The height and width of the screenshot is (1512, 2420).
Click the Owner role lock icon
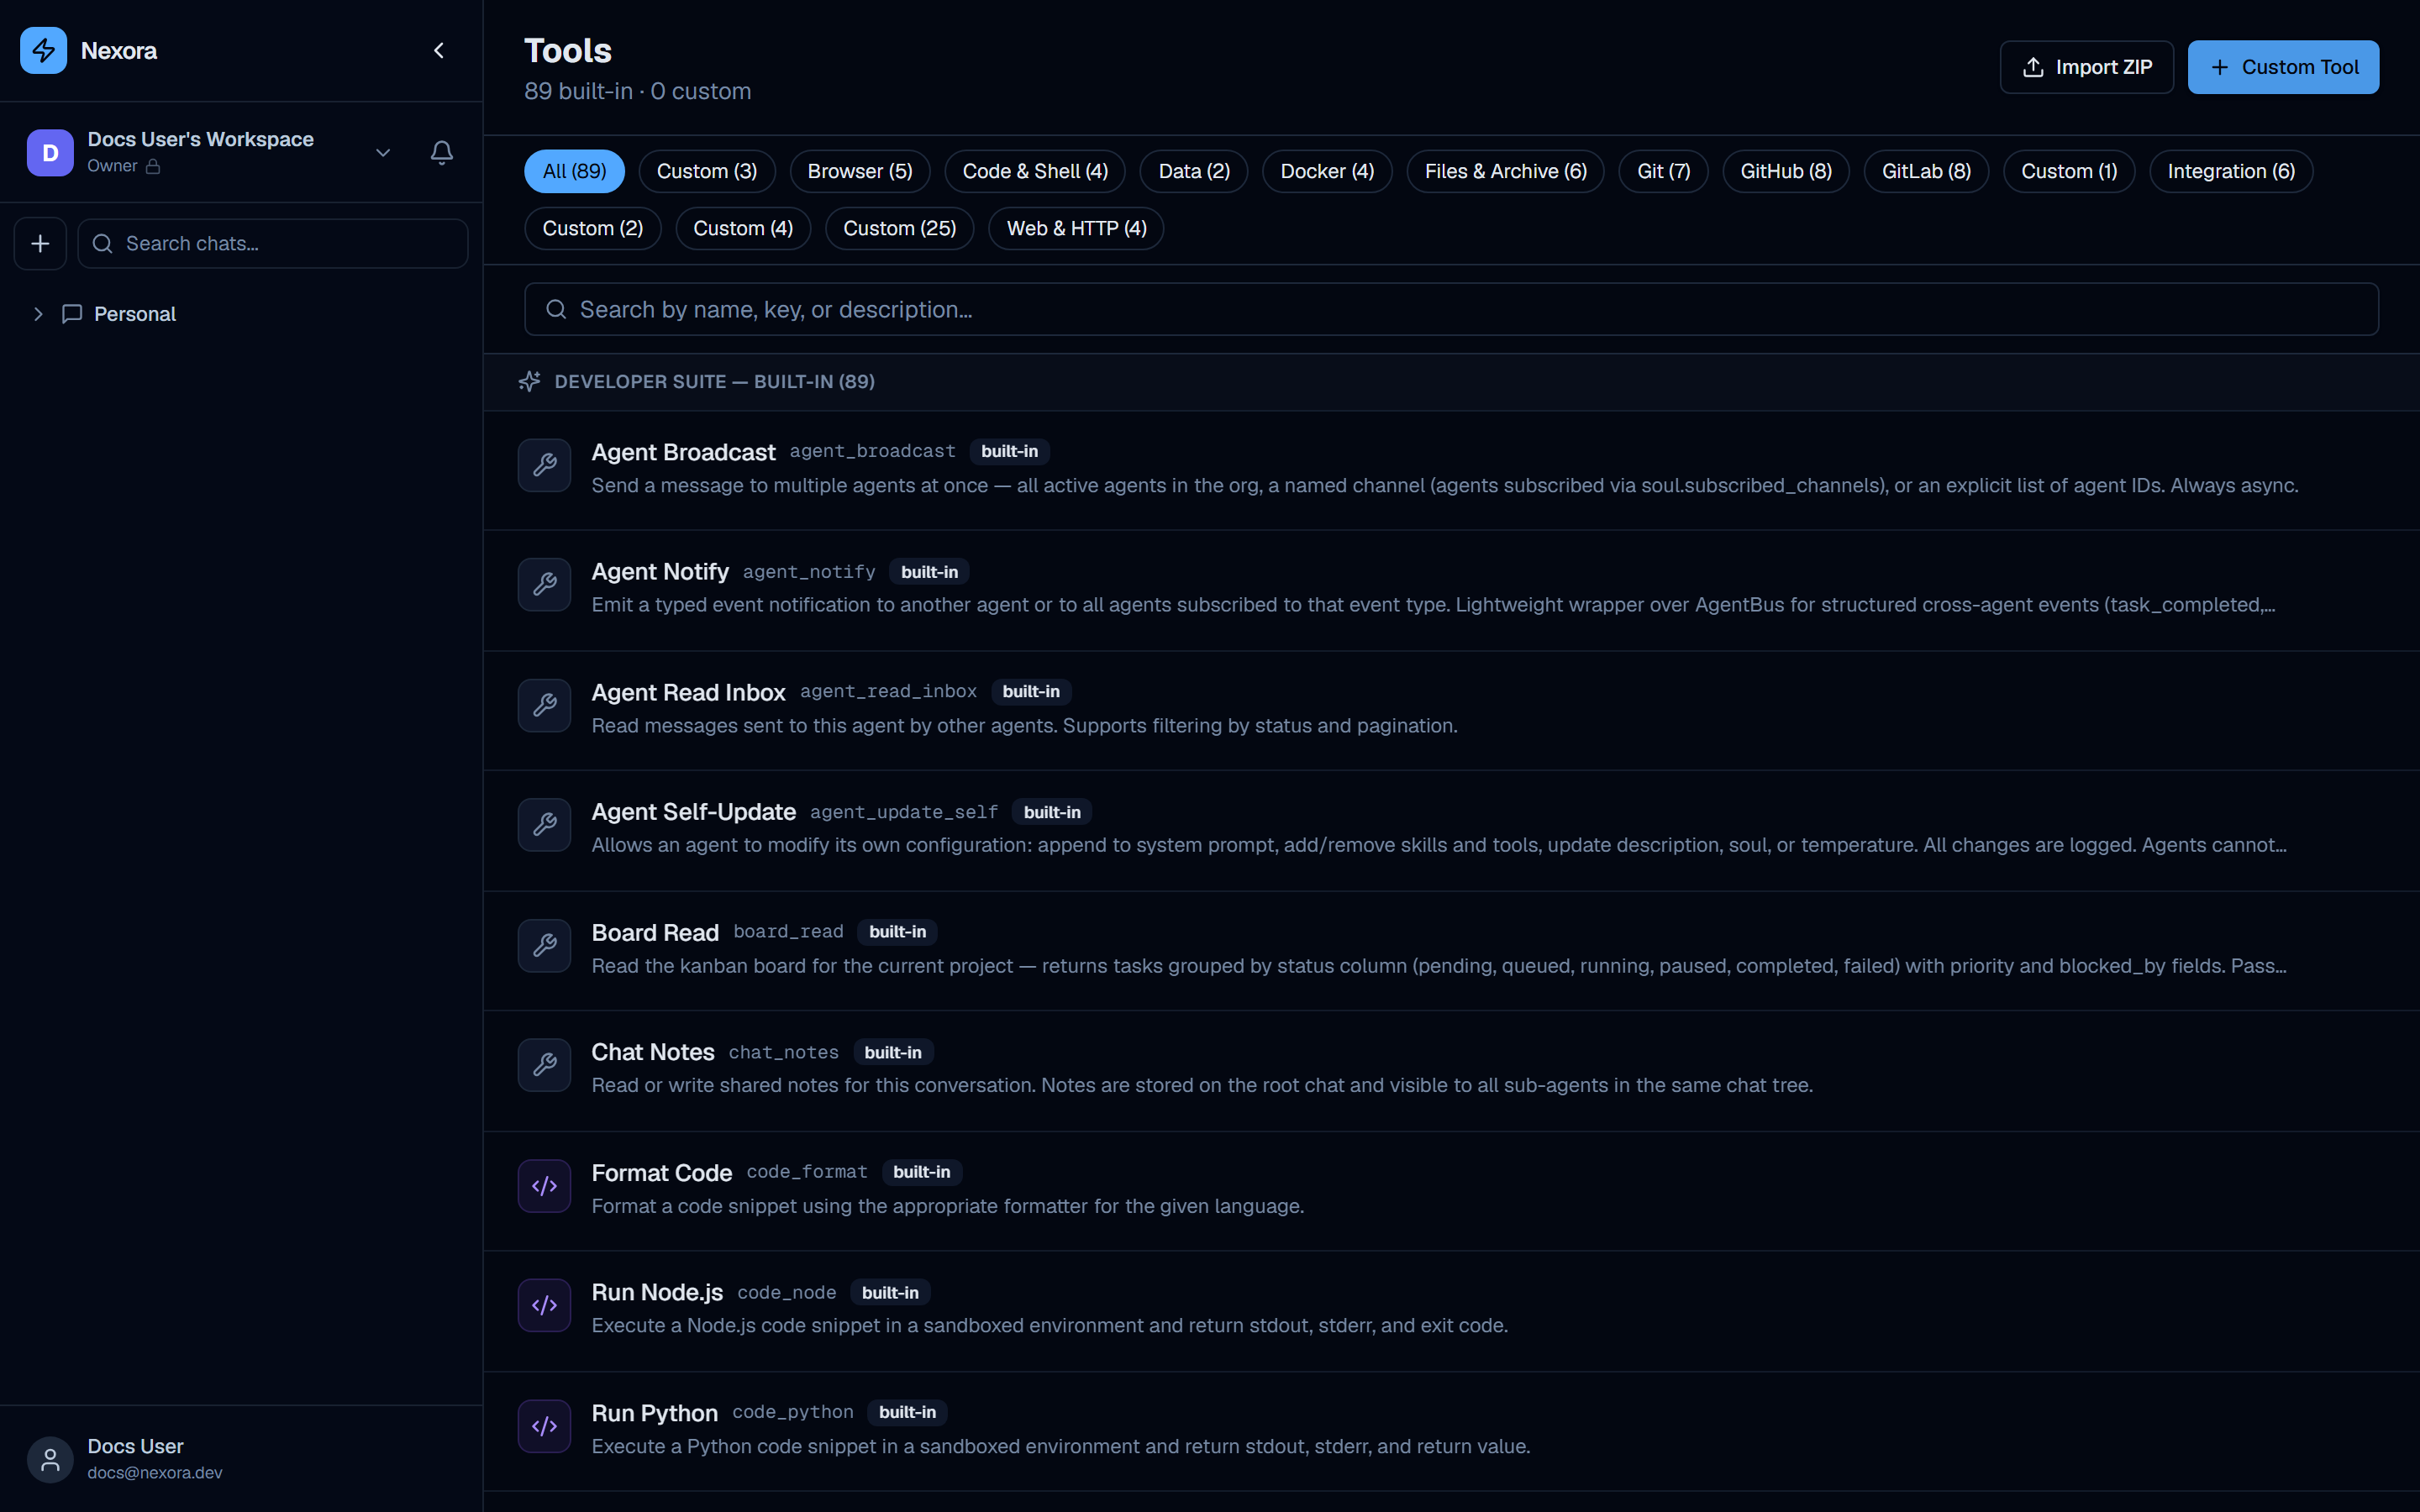(153, 166)
